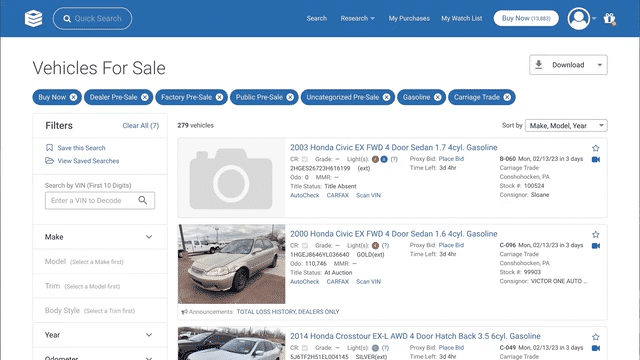Click video camera icon for 2003 Civic
Viewport: 640px width, 360px height.
pos(596,160)
